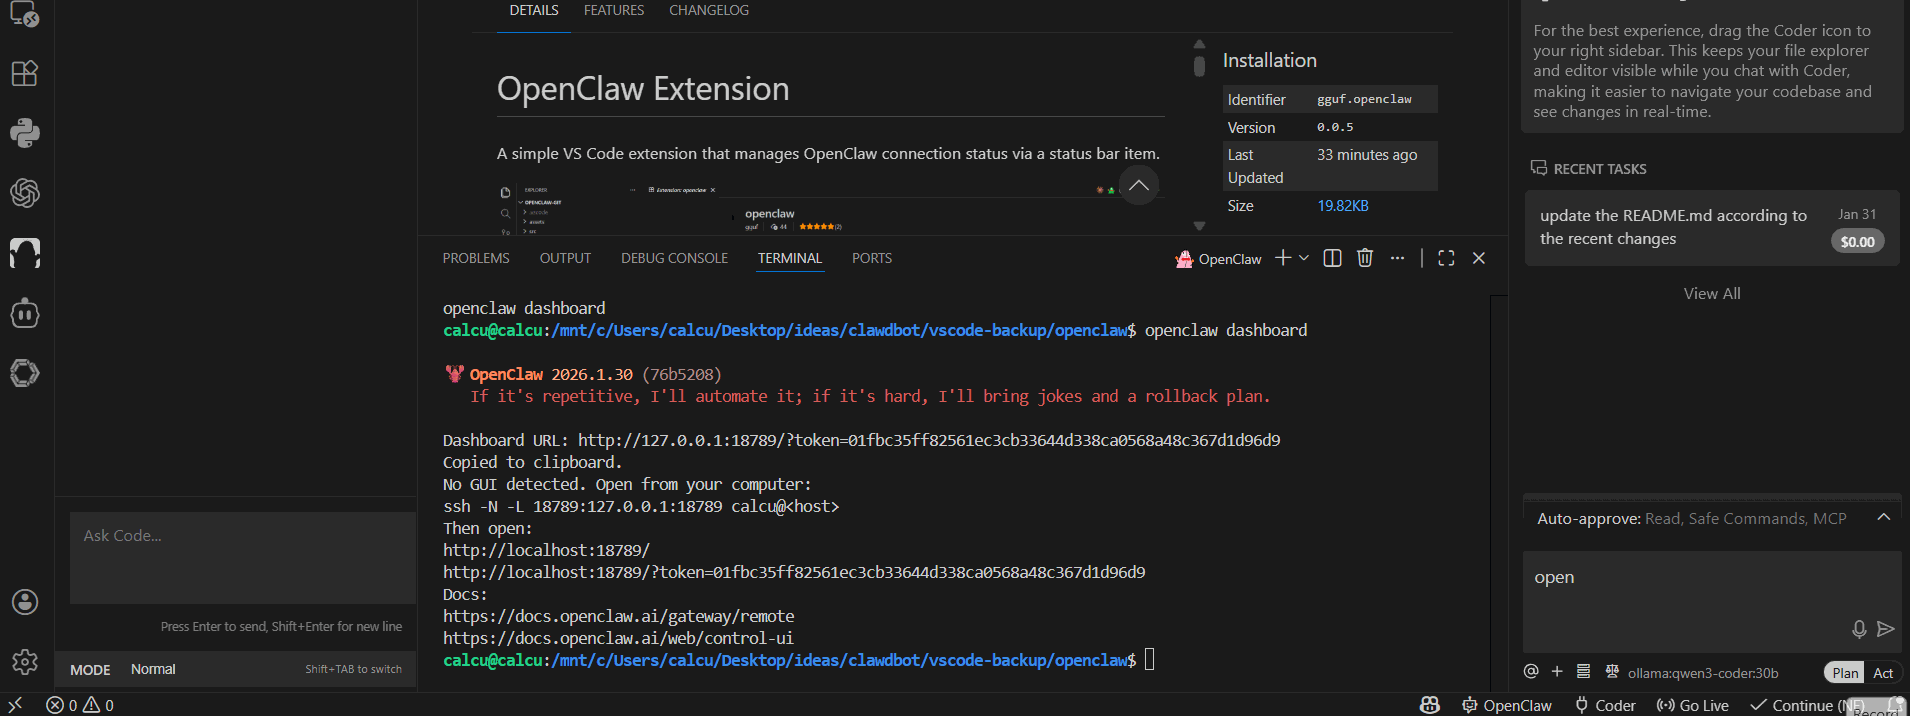Open the OUTPUT panel tab
This screenshot has height=716, width=1910.
565,258
